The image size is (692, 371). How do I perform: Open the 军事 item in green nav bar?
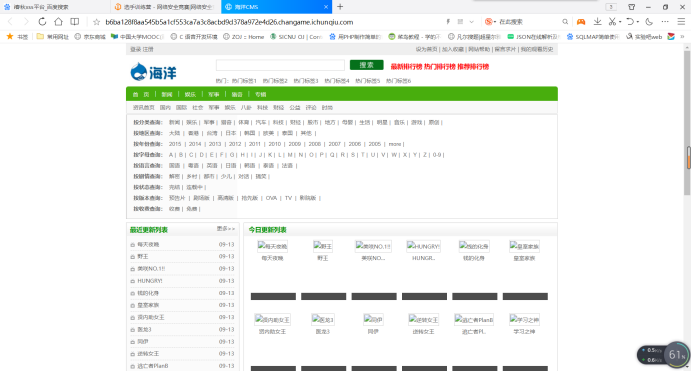[x=214, y=94]
